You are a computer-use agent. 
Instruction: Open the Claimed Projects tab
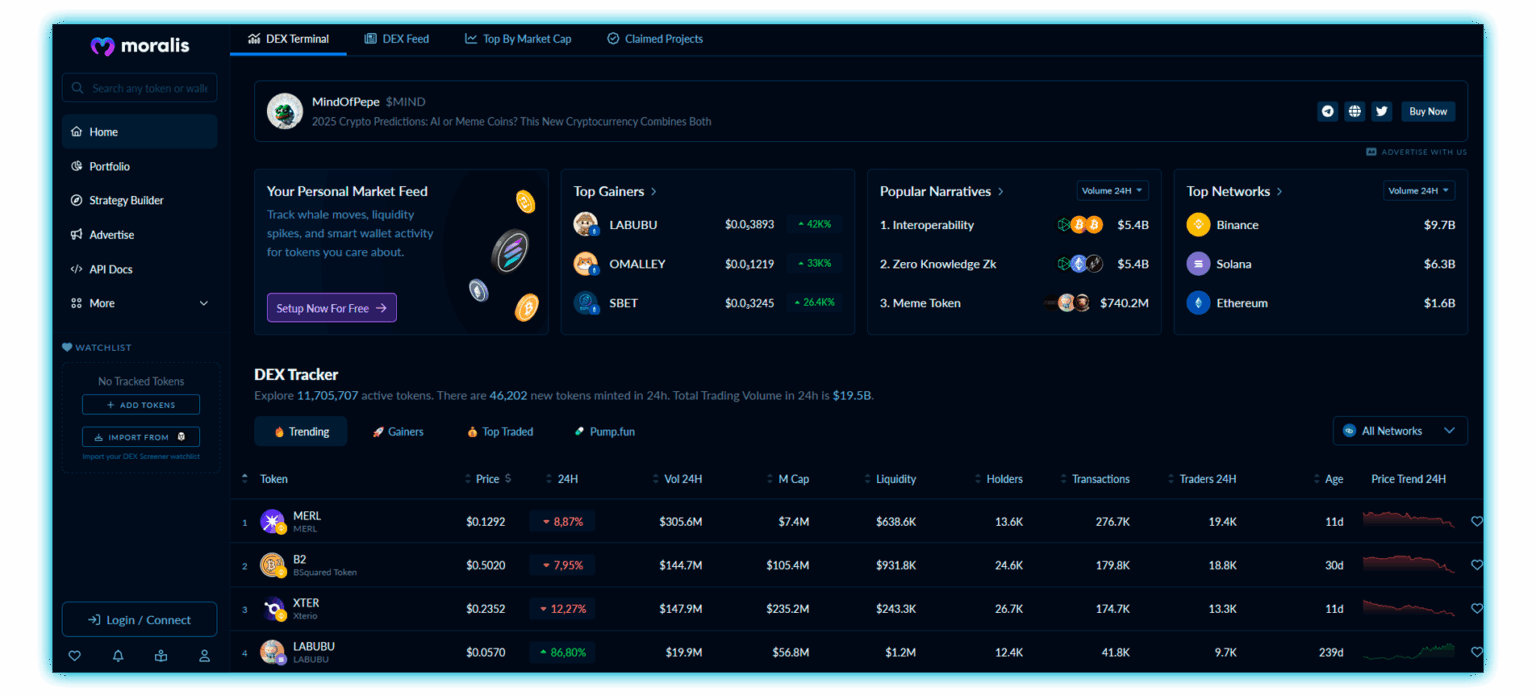(655, 39)
